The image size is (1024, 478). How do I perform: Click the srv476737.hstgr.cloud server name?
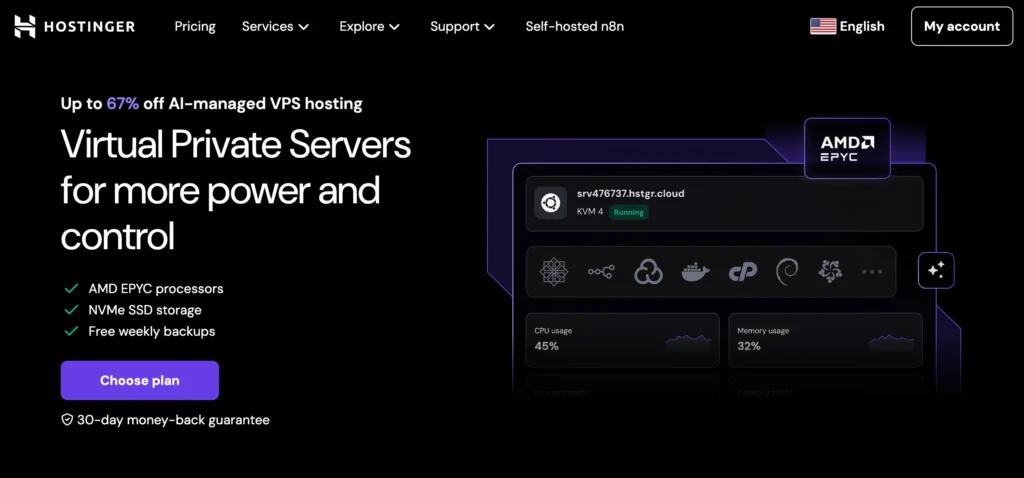630,193
